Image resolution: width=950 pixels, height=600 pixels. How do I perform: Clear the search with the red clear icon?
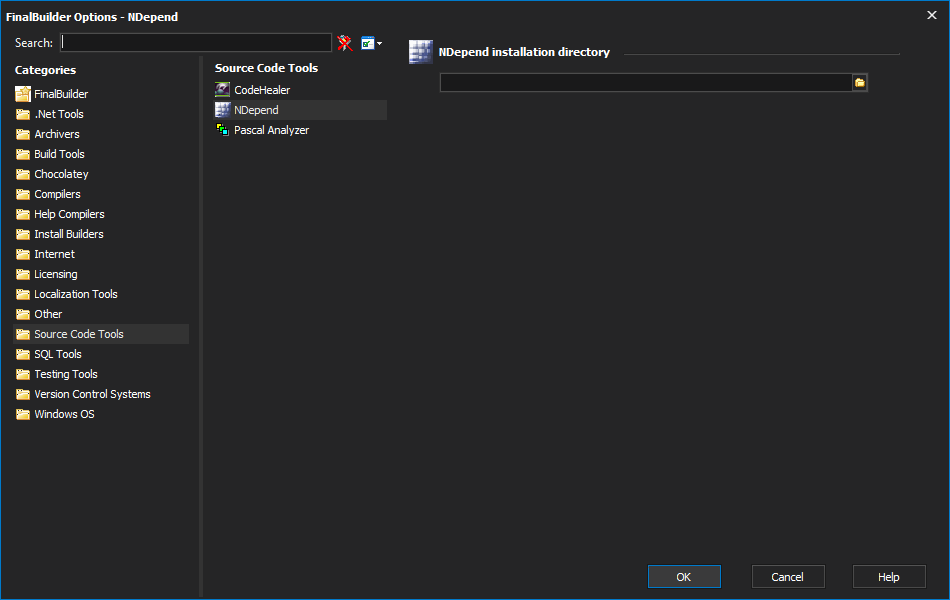pos(345,43)
